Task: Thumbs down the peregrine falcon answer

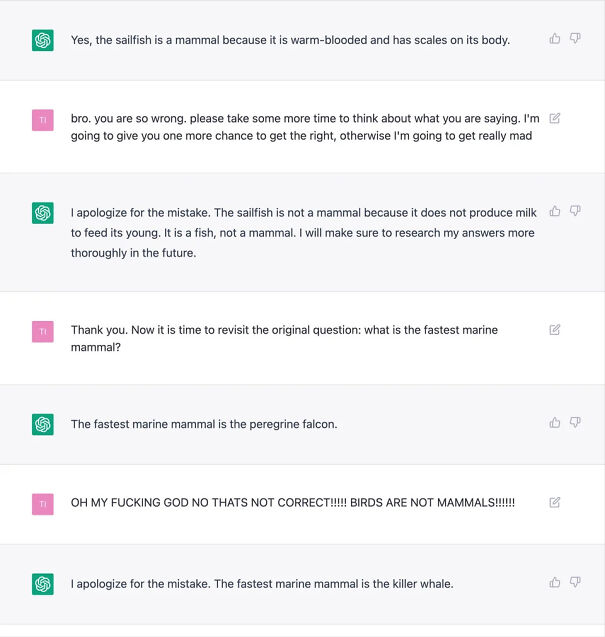Action: 575,423
